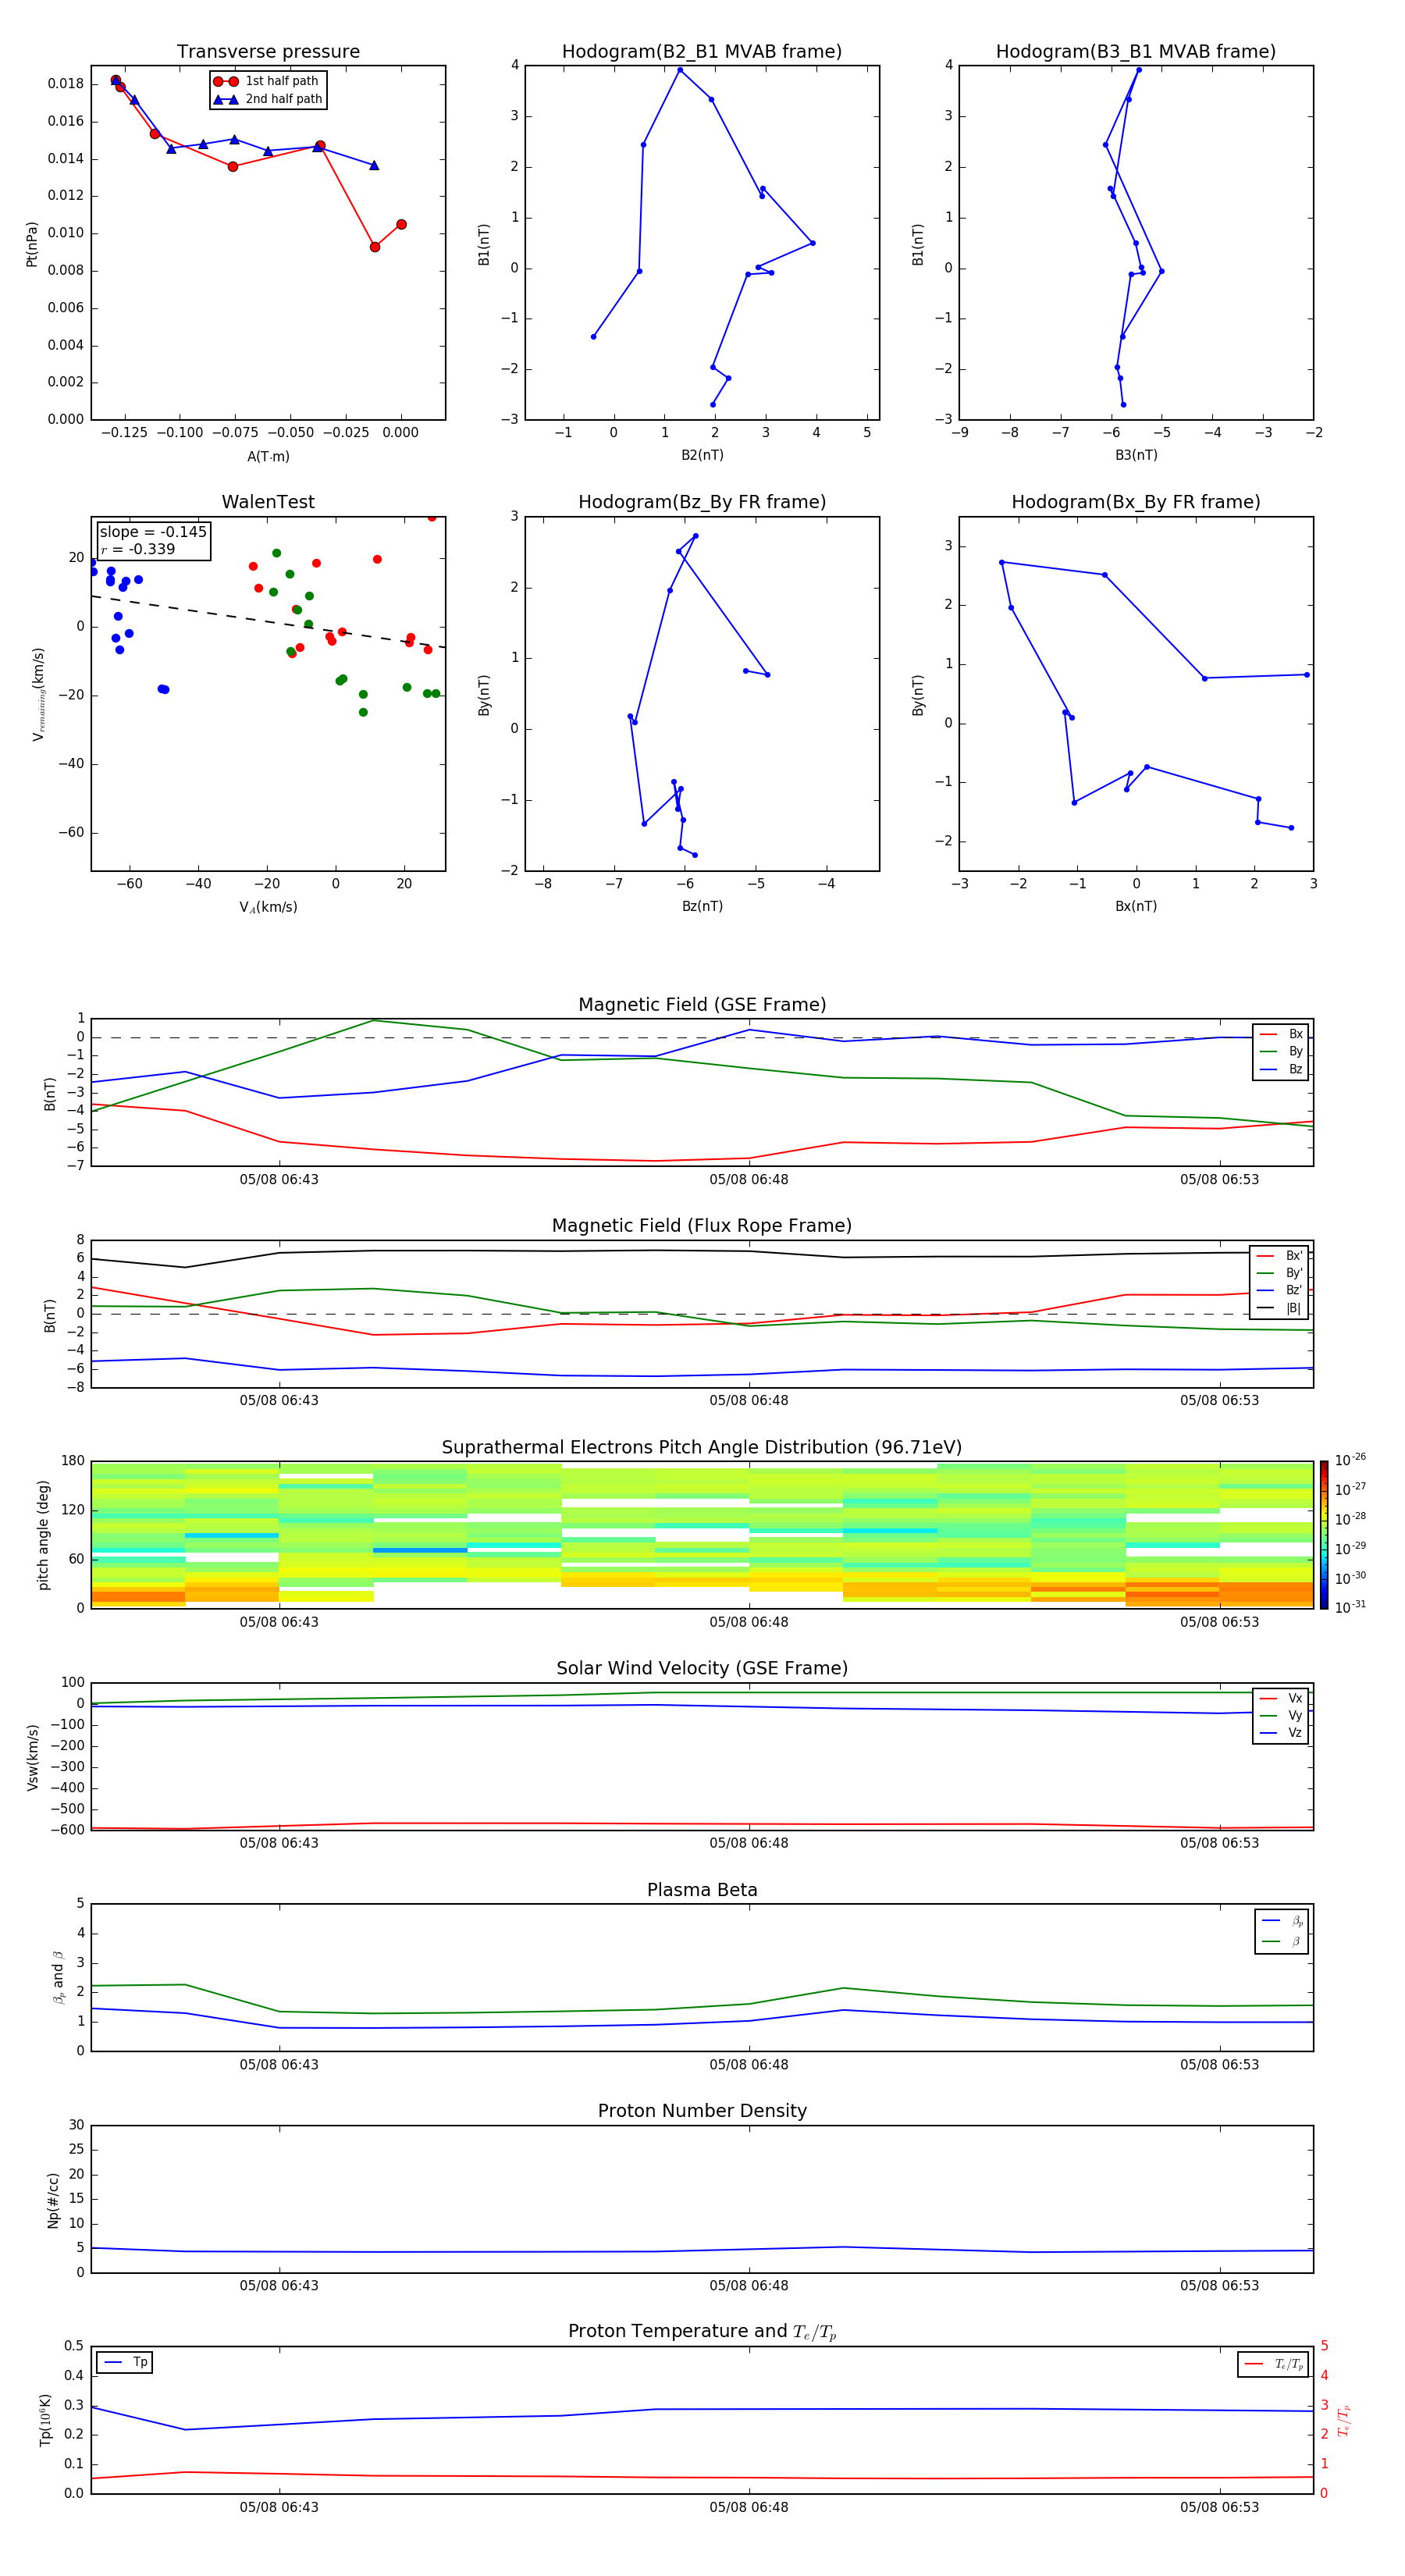This screenshot has width=1405, height=2576.
Task: Select Vx in the solar wind legend
Action: click(x=1281, y=1698)
